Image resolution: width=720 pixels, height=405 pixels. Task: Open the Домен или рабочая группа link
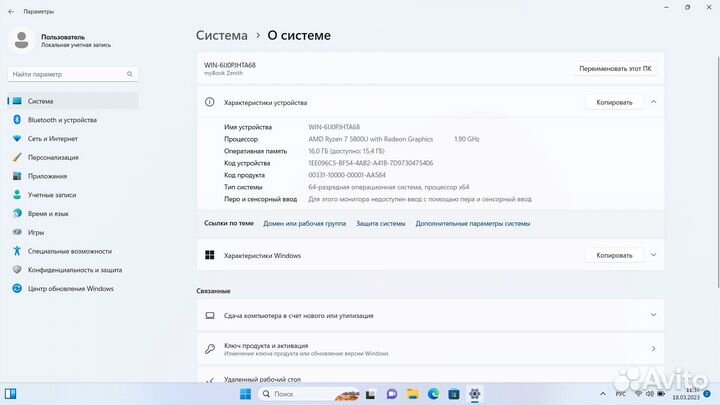pos(304,224)
